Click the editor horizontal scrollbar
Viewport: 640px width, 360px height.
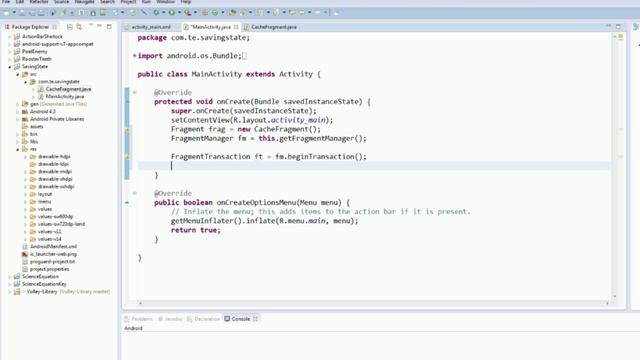[x=373, y=303]
